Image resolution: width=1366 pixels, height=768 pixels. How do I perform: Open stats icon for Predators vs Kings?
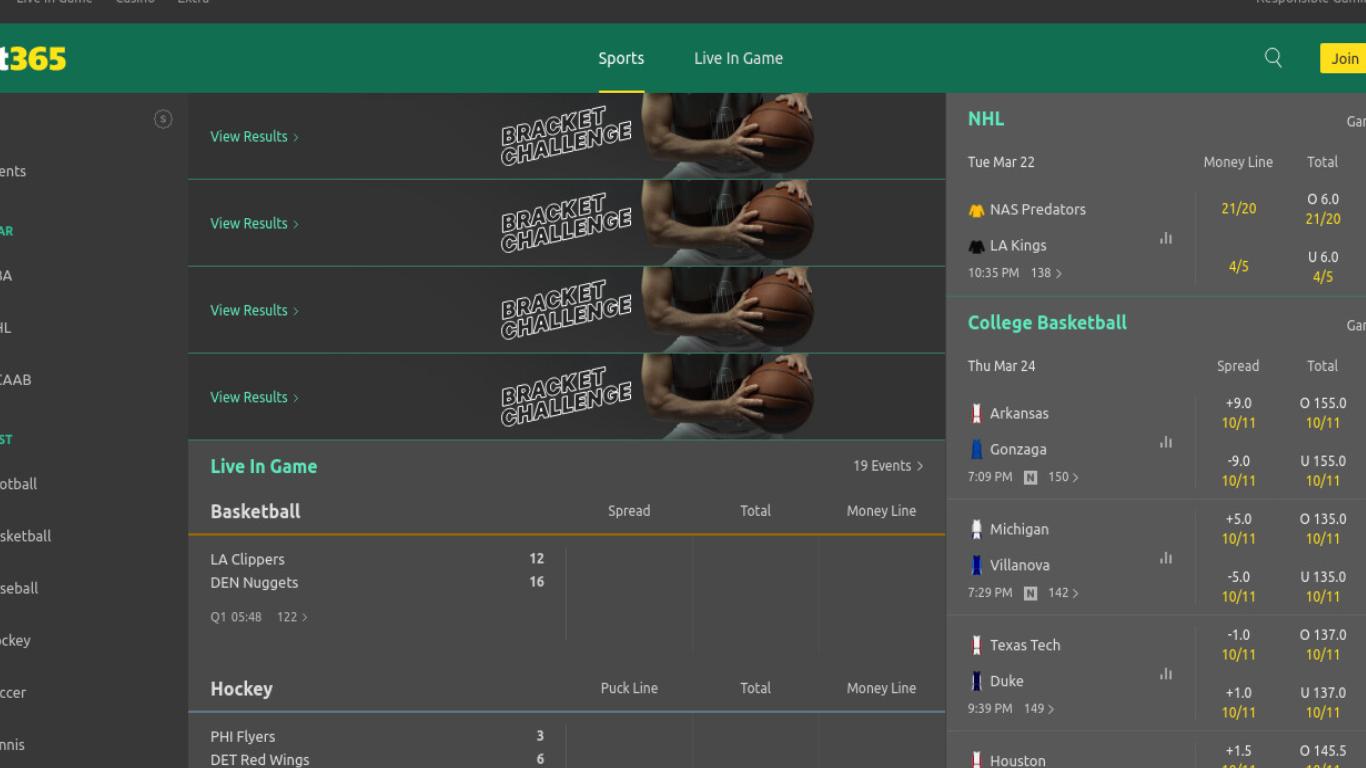click(1166, 238)
